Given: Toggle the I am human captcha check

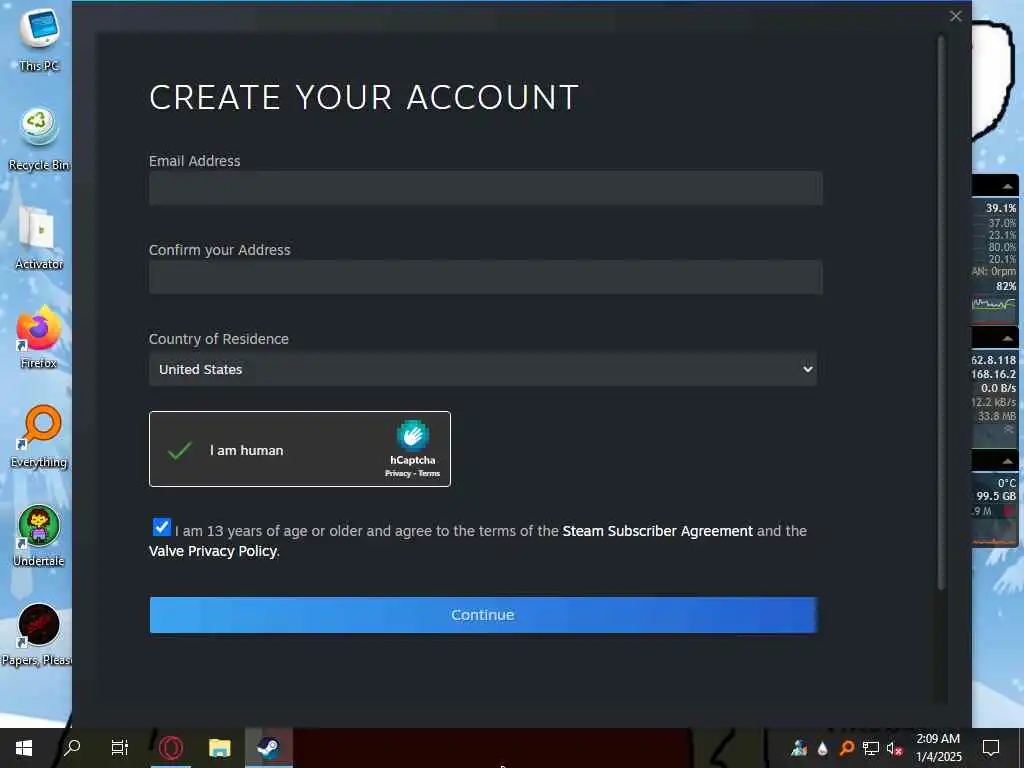Looking at the screenshot, I should [180, 450].
